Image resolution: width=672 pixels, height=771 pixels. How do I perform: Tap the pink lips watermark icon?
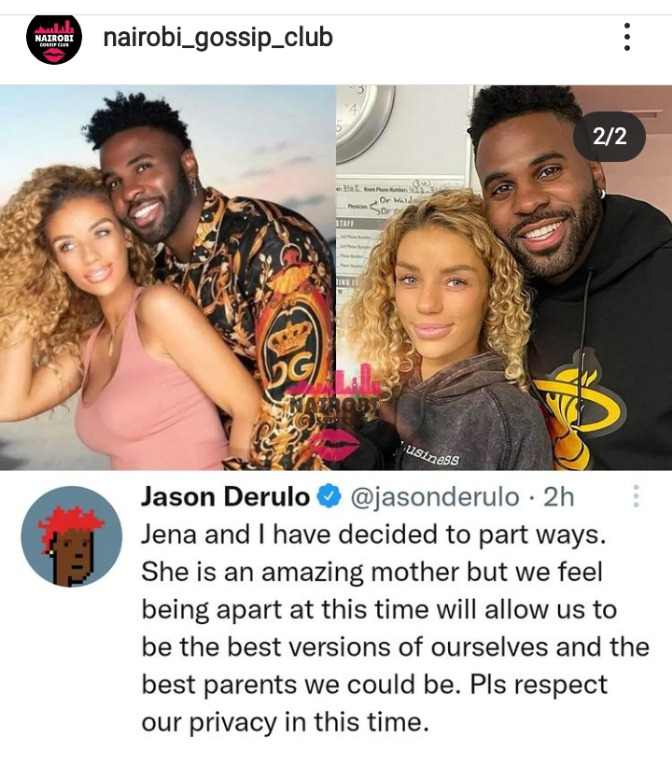(334, 444)
